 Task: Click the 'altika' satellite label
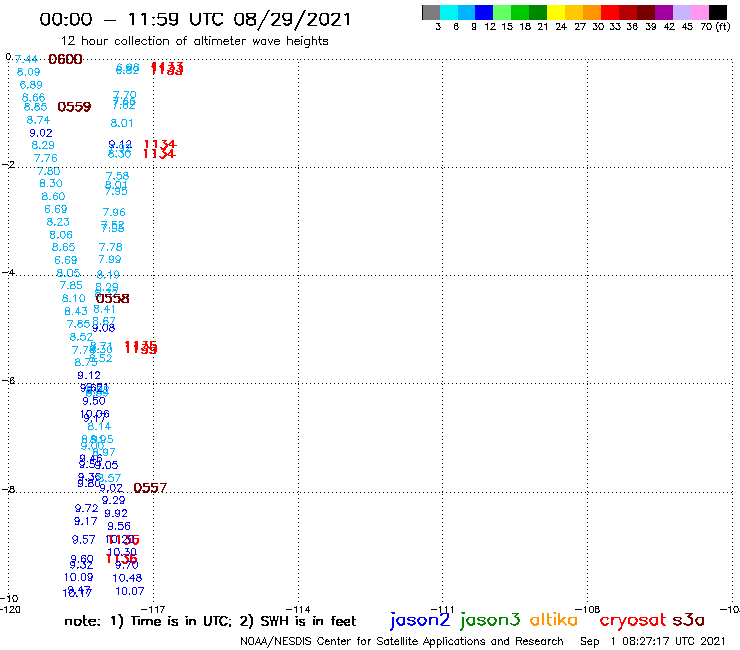554,620
